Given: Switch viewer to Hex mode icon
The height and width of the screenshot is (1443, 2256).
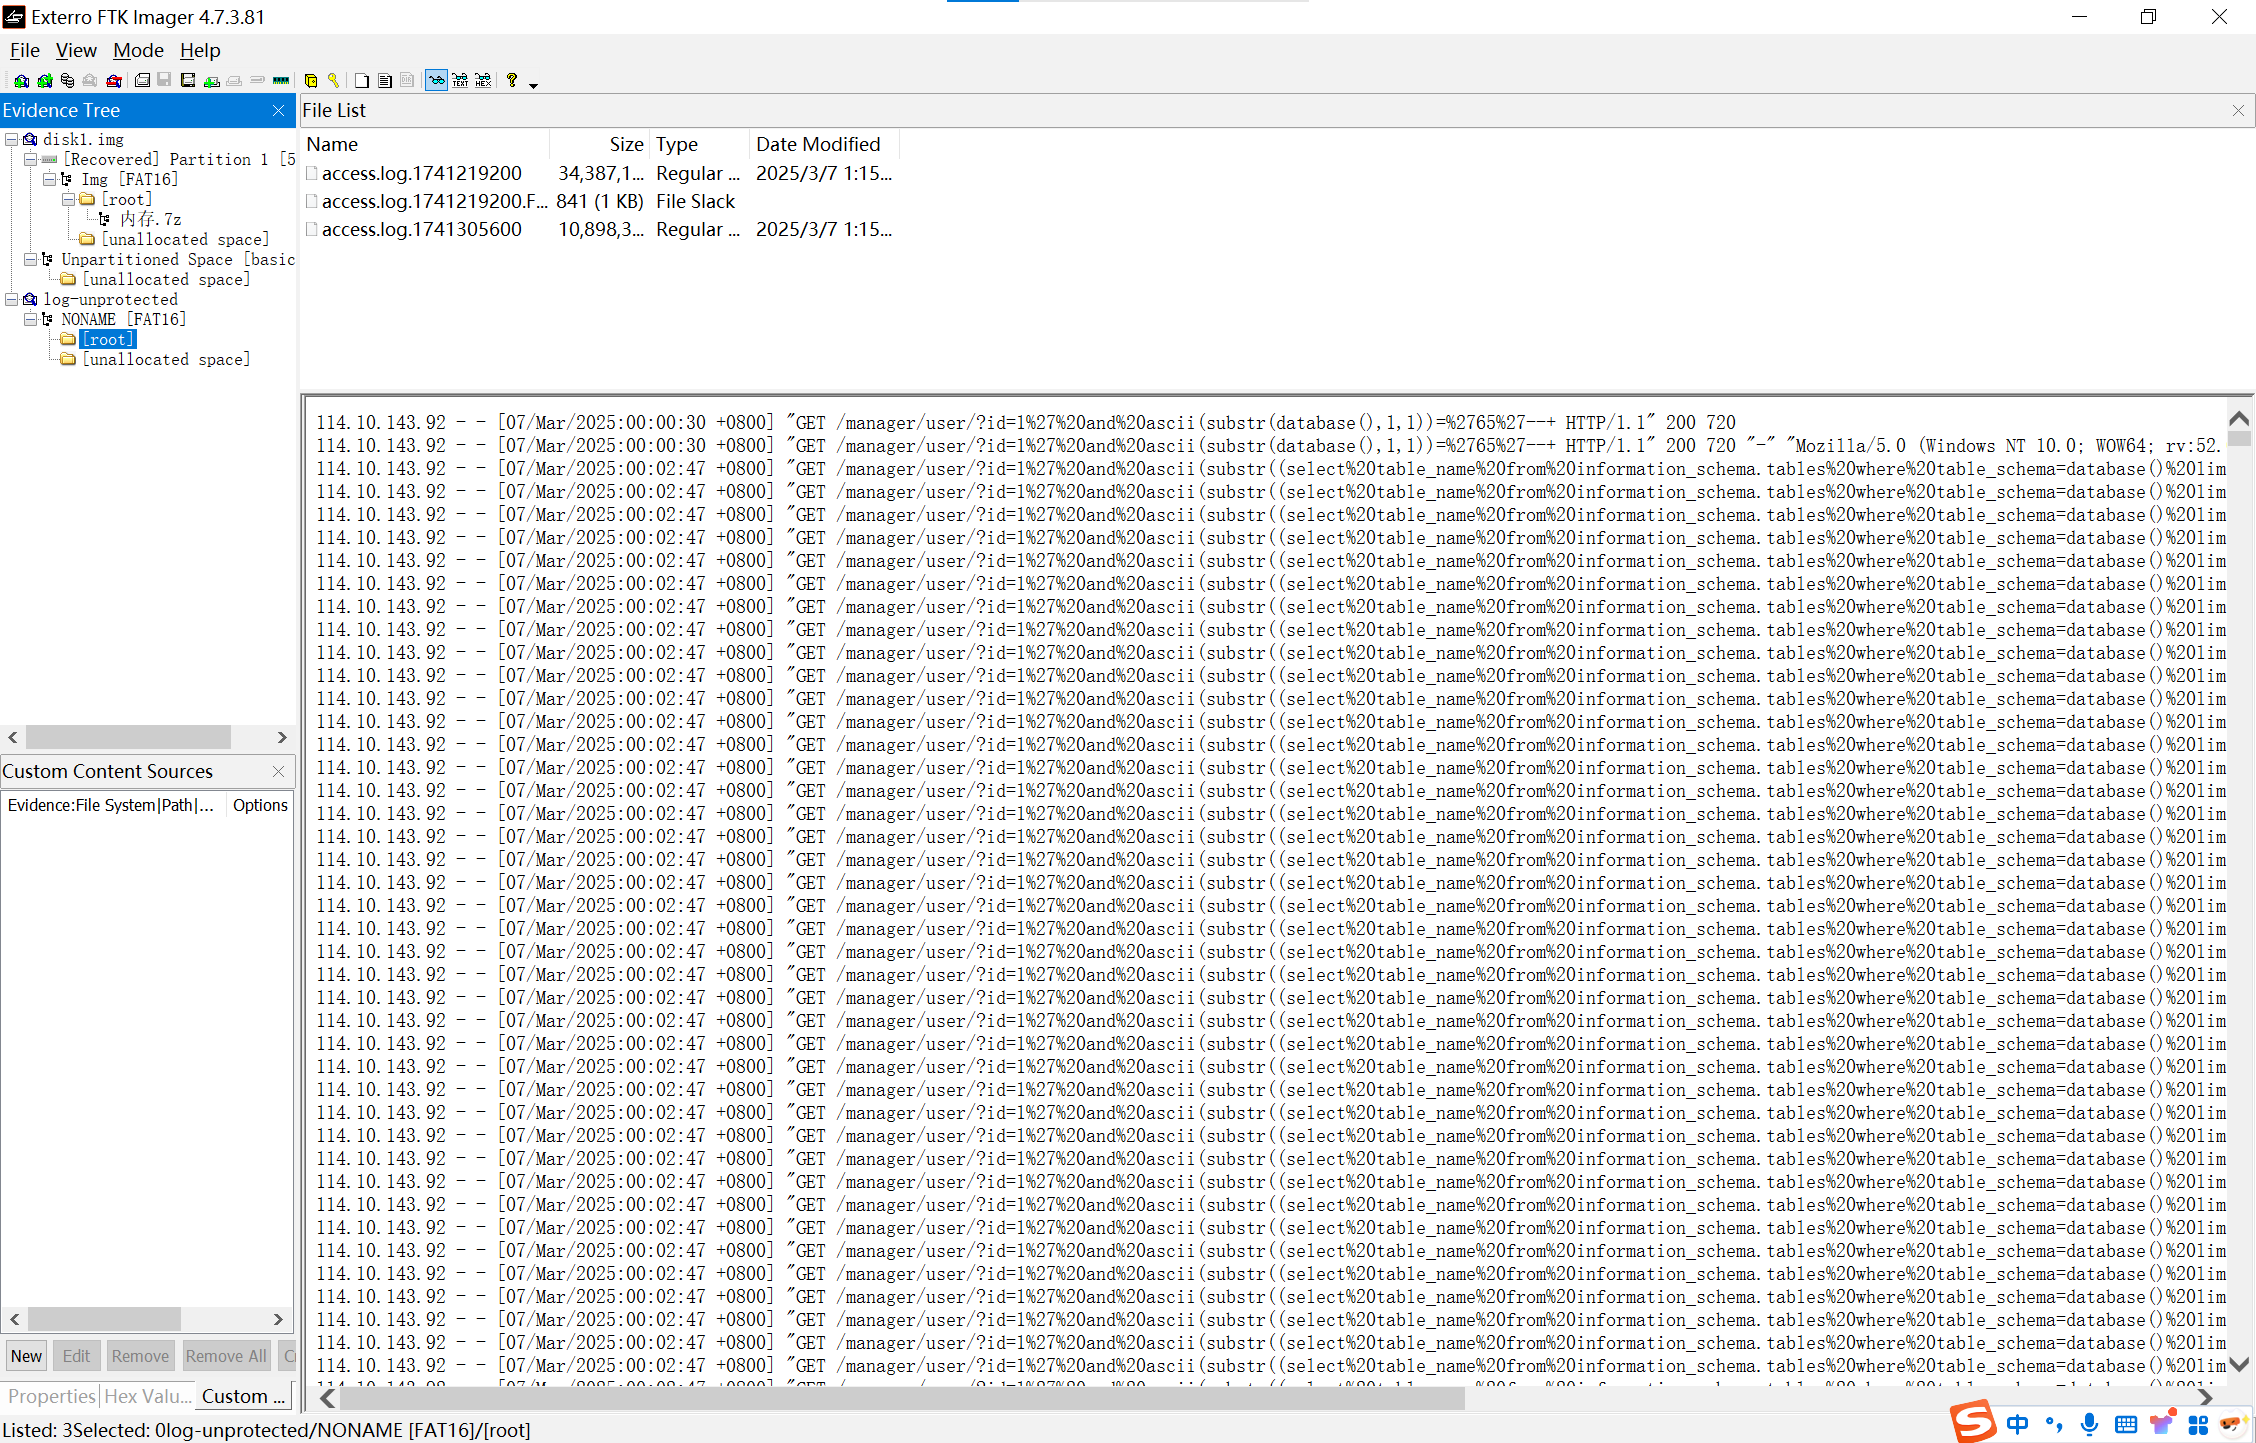Looking at the screenshot, I should pos(483,81).
